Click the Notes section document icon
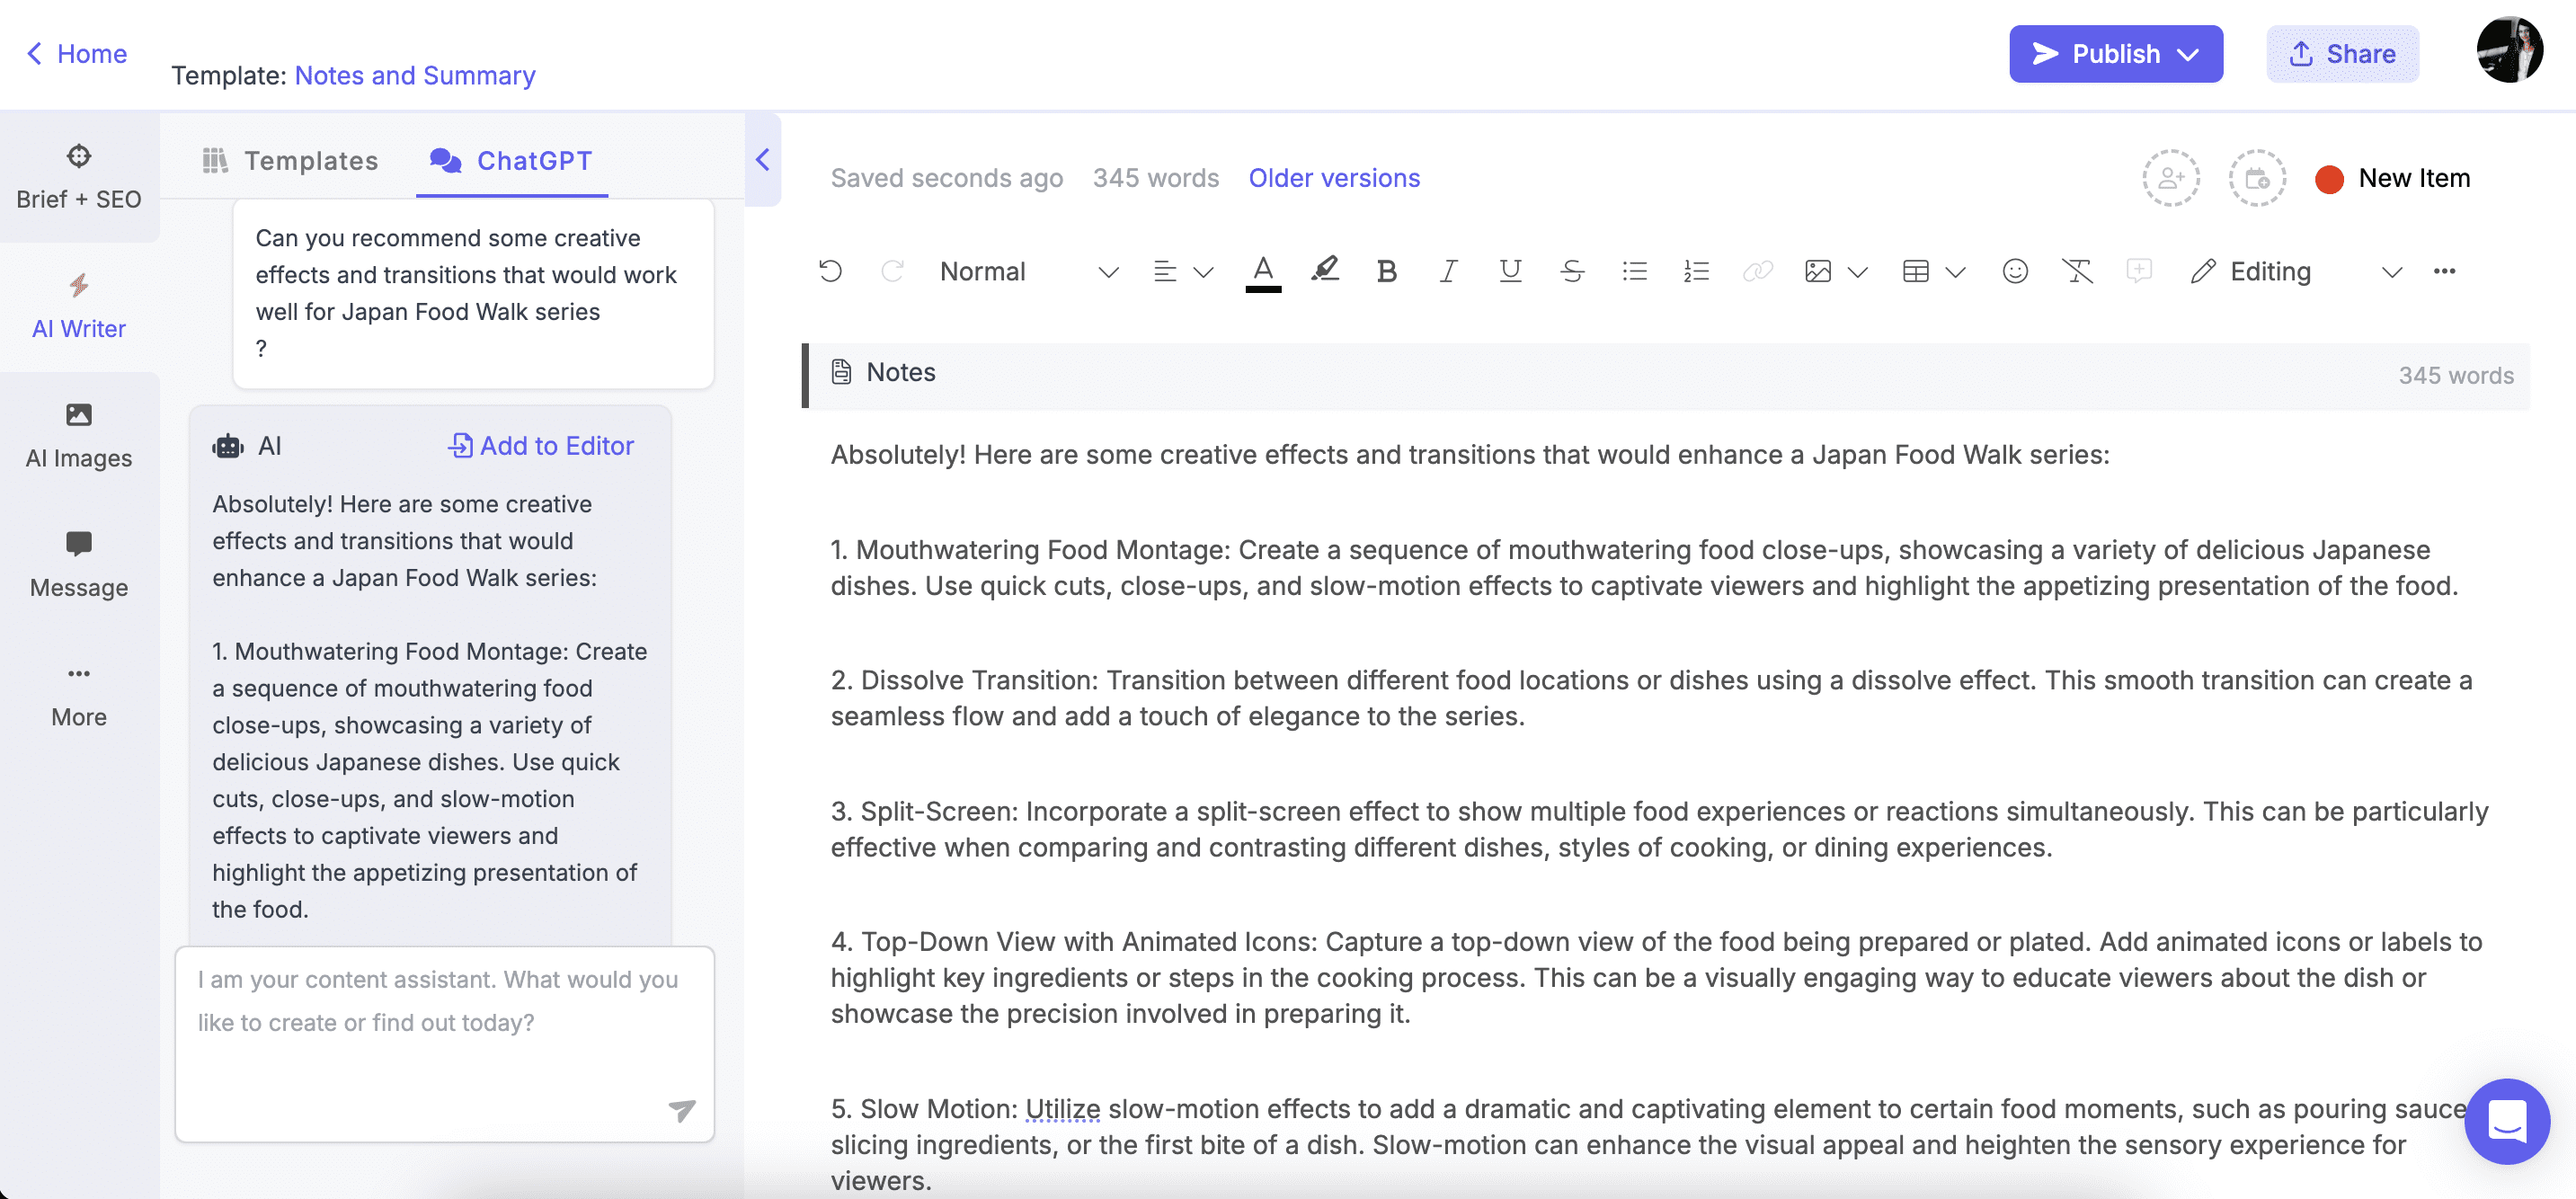2576x1199 pixels. coord(841,372)
